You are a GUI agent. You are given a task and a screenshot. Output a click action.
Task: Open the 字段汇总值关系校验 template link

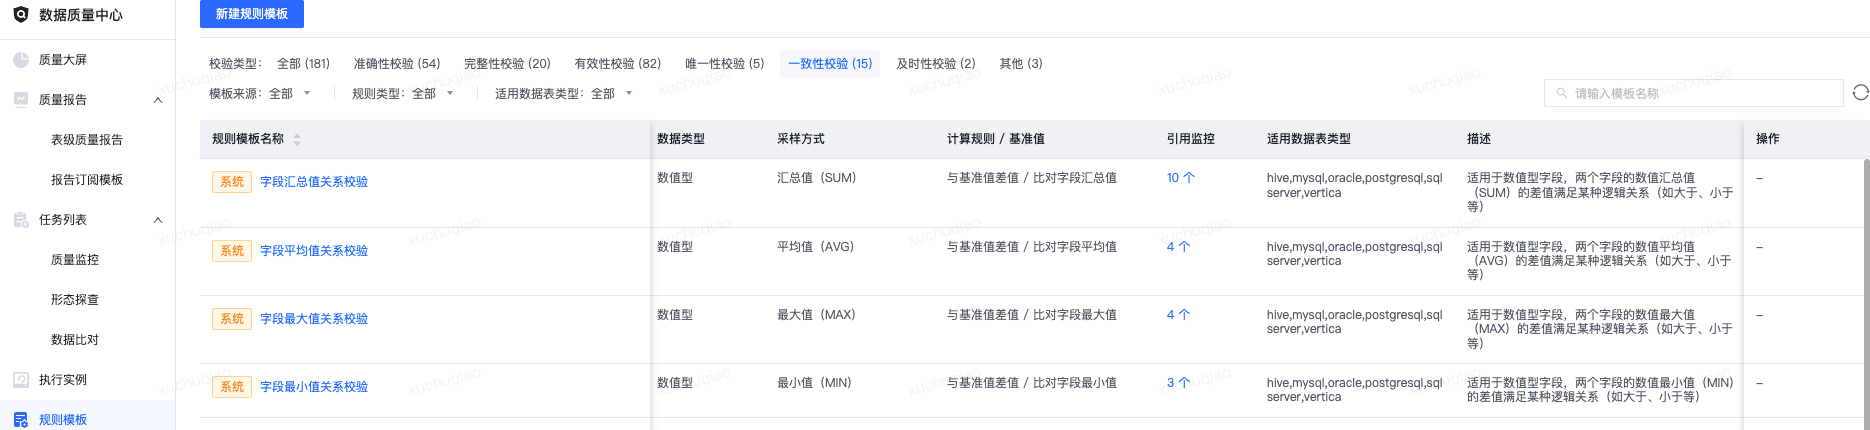314,182
